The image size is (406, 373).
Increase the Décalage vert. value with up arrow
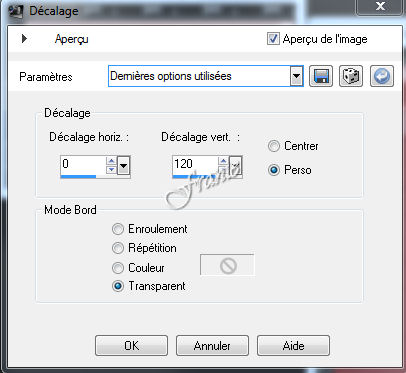[223, 161]
